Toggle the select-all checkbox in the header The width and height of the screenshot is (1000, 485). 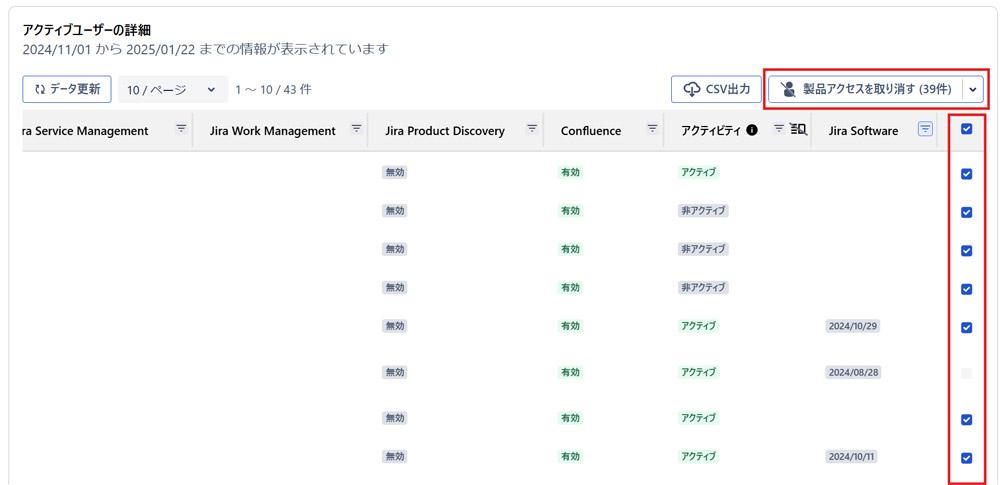[967, 129]
